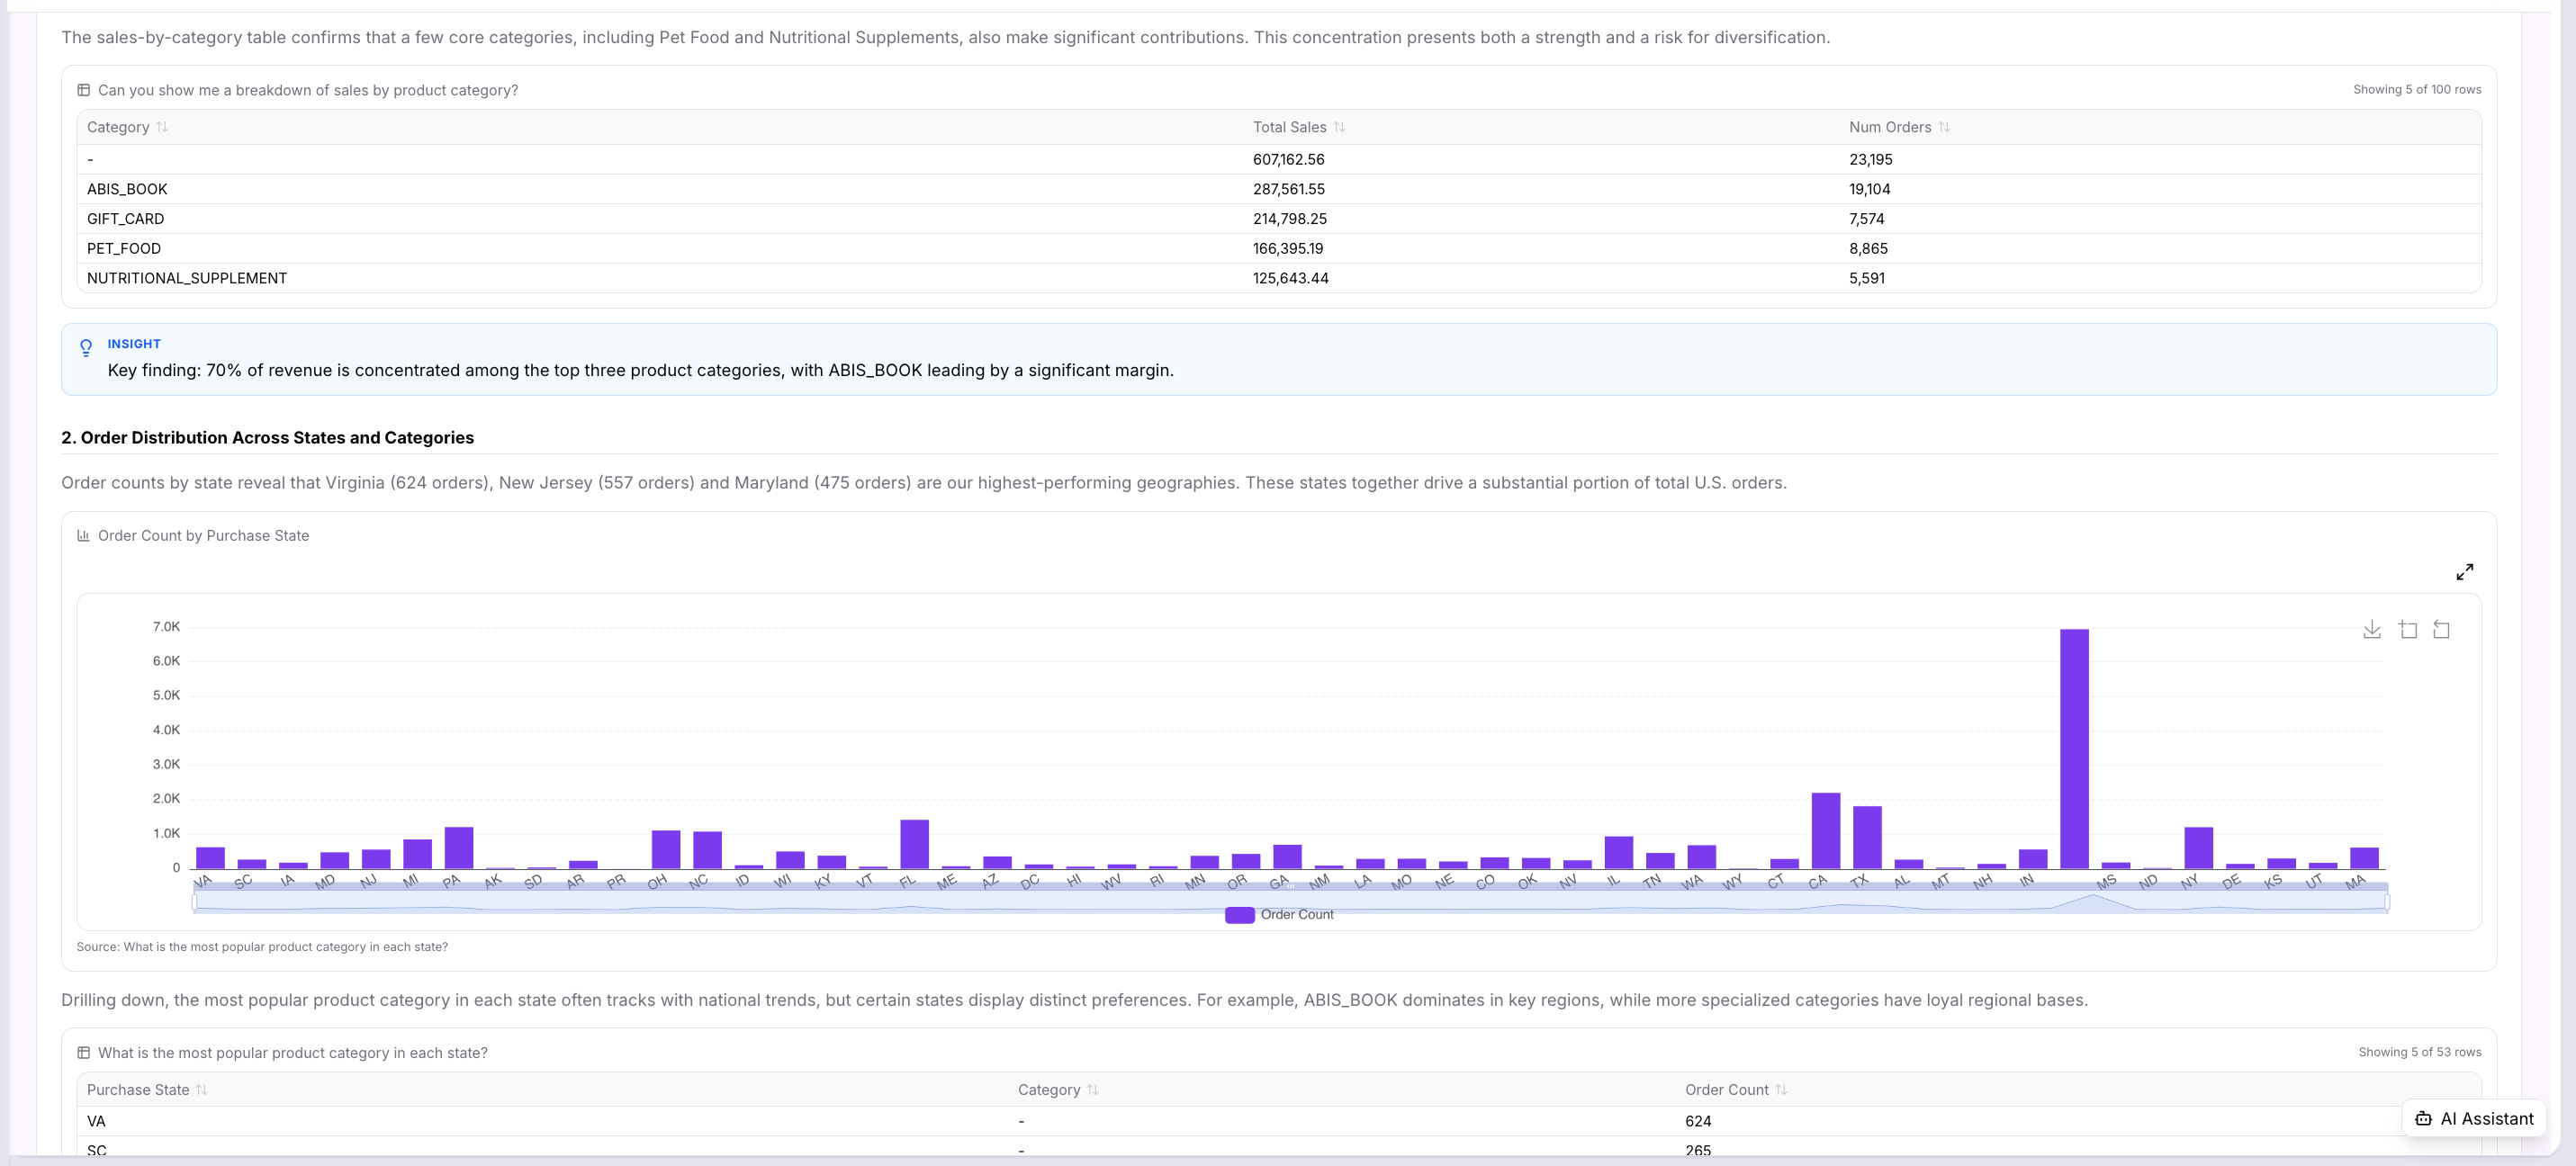Screen dimensions: 2576x1166
Task: Click 'Showing 5 of 100 rows' label
Action: [x=2416, y=90]
